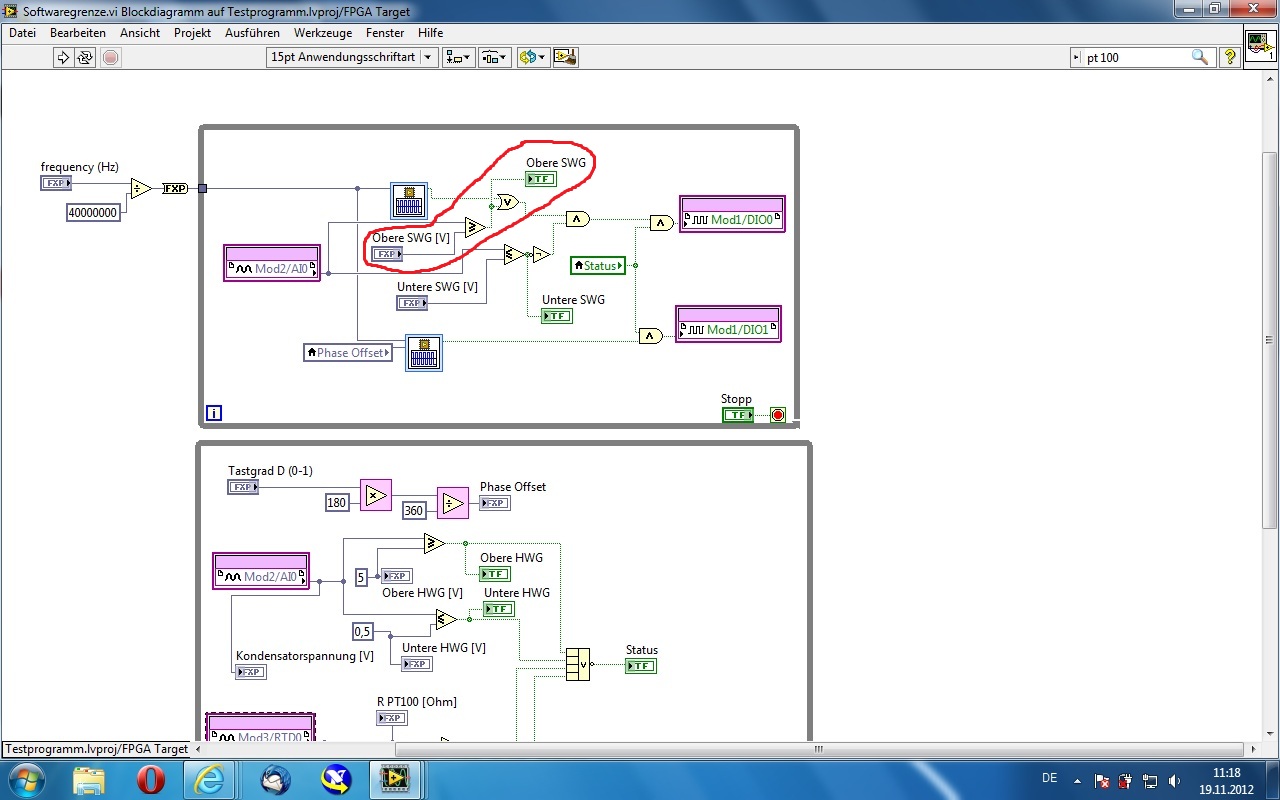The height and width of the screenshot is (800, 1280).
Task: Click the AND gate wired into Mod1/DIO0
Action: tap(661, 222)
